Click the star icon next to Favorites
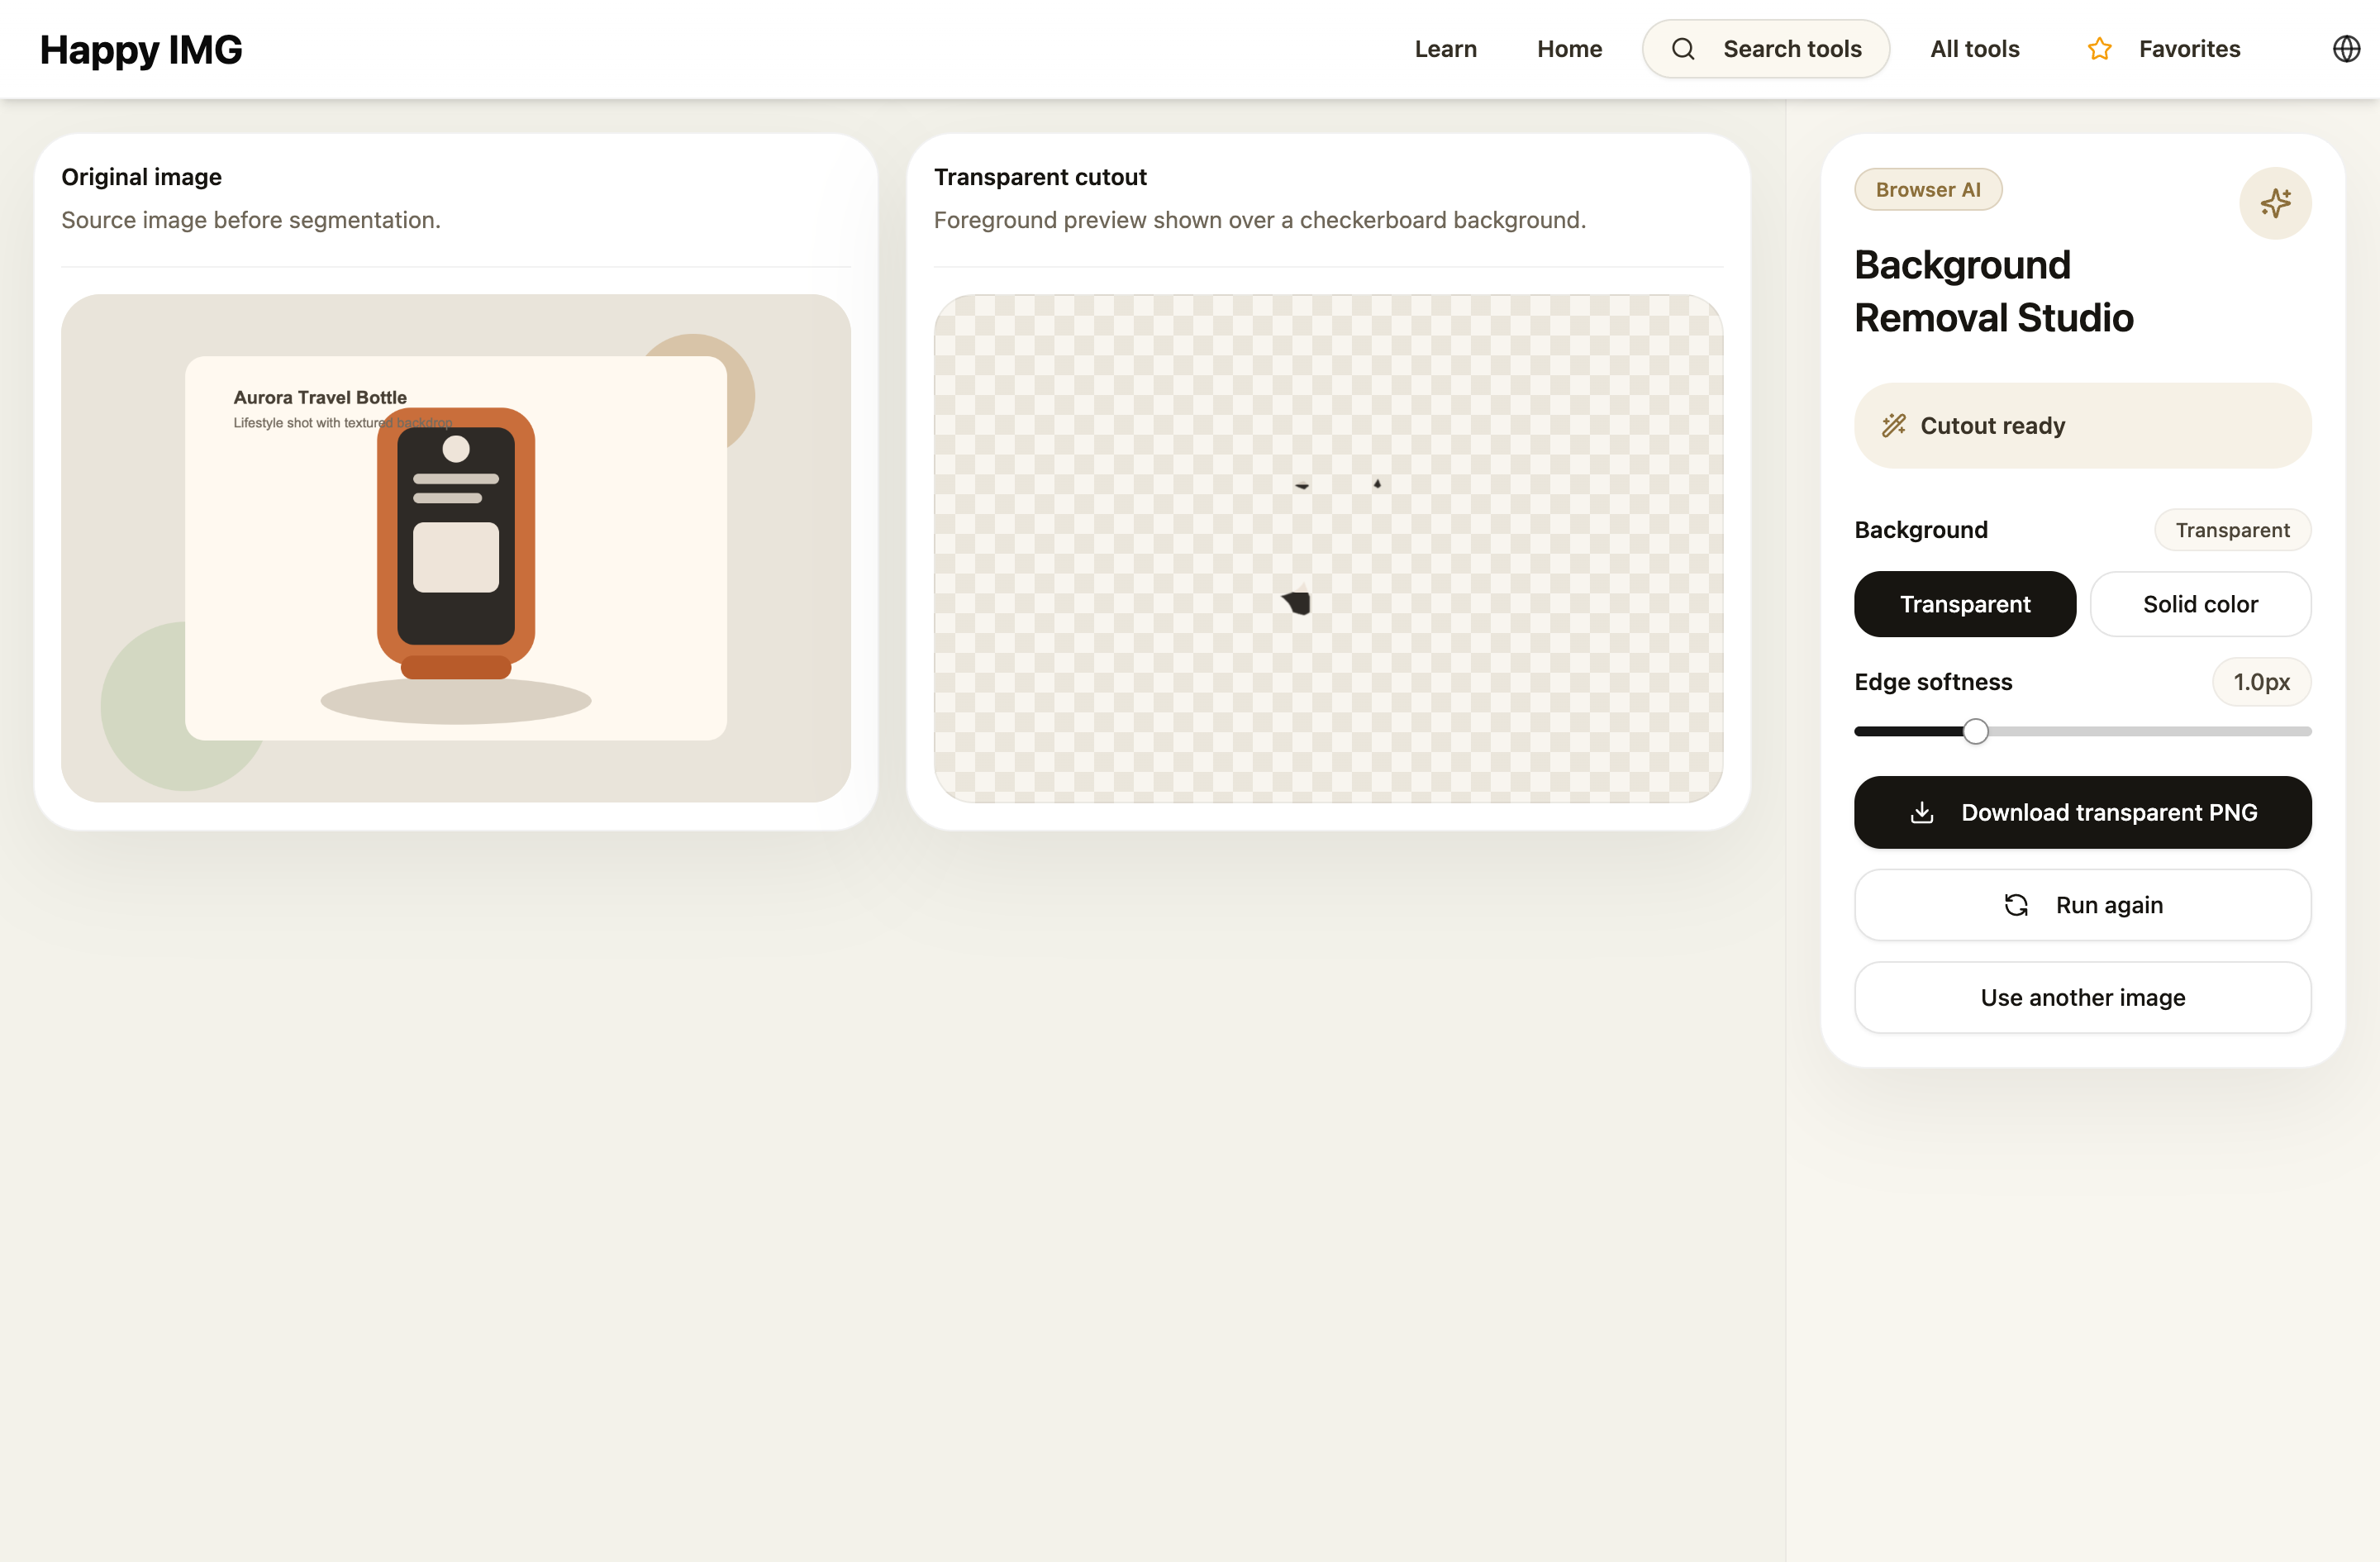Viewport: 2380px width, 1562px height. [x=2099, y=48]
